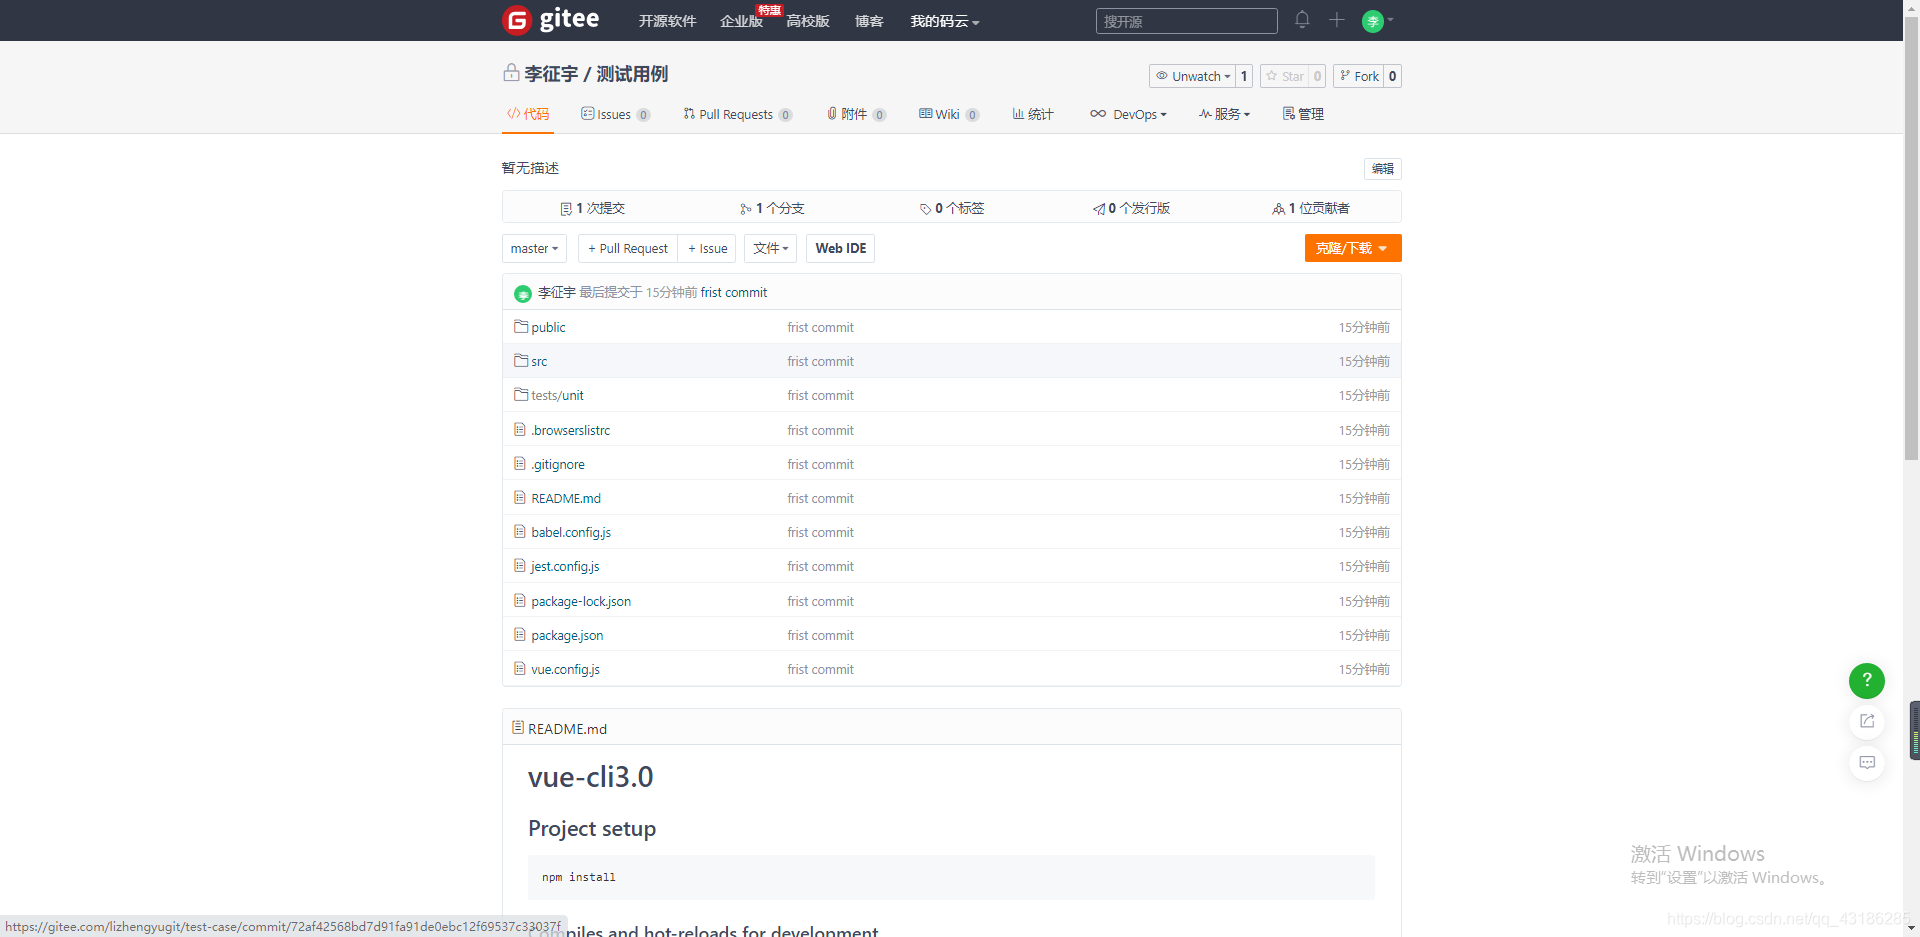Screen dimensions: 1920x937
Task: Click the package.json file icon
Action: click(x=520, y=634)
